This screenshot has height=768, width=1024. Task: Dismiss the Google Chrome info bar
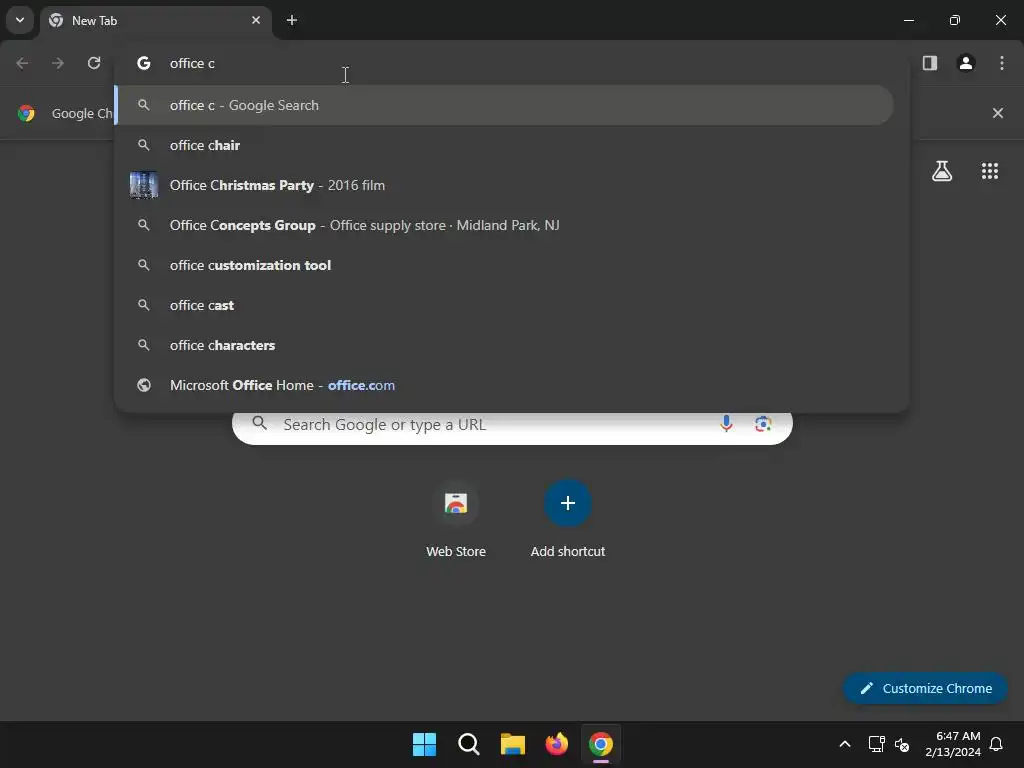(998, 113)
